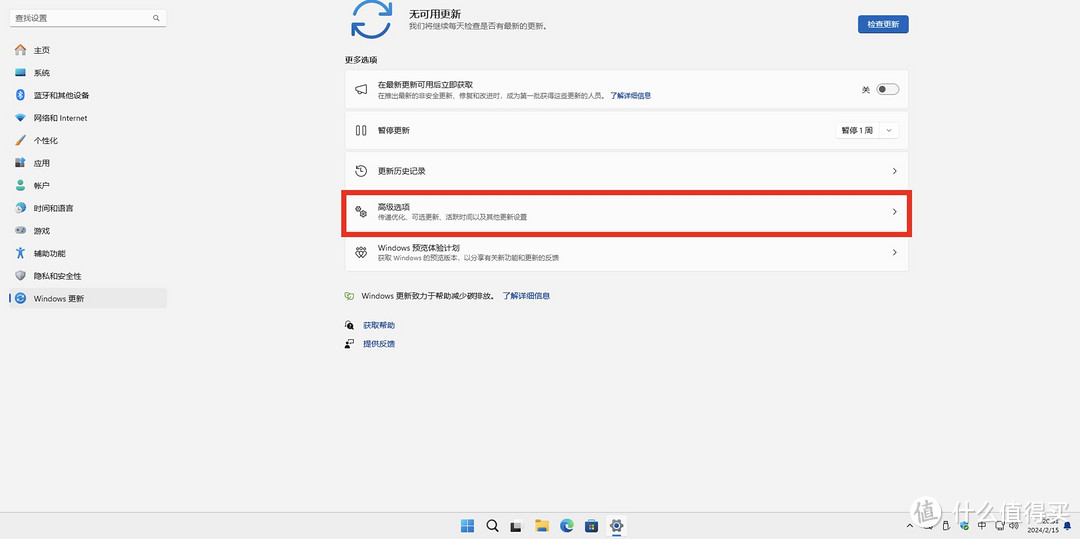The height and width of the screenshot is (539, 1080).
Task: Click the 暂停 1 周 button
Action: 858,130
